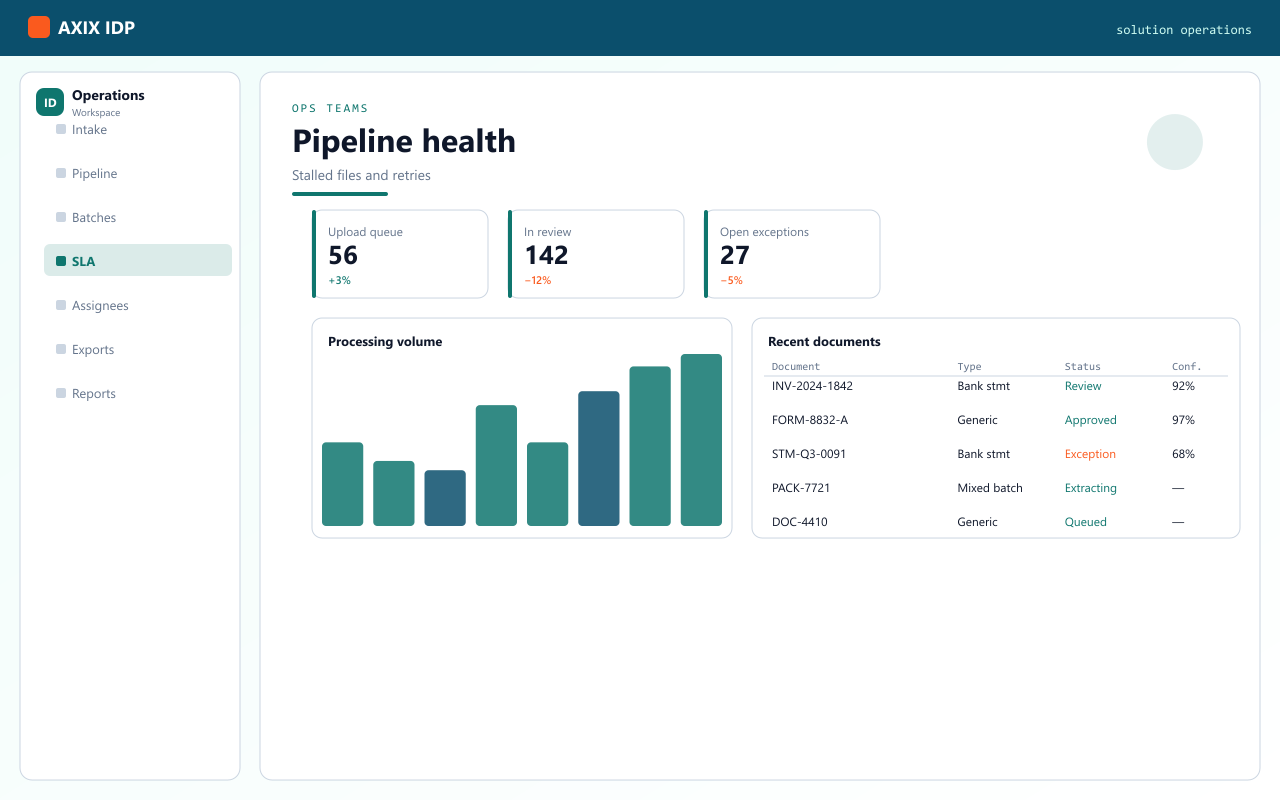This screenshot has height=800, width=1280.
Task: Open document FORM-8832-A
Action: pos(810,420)
